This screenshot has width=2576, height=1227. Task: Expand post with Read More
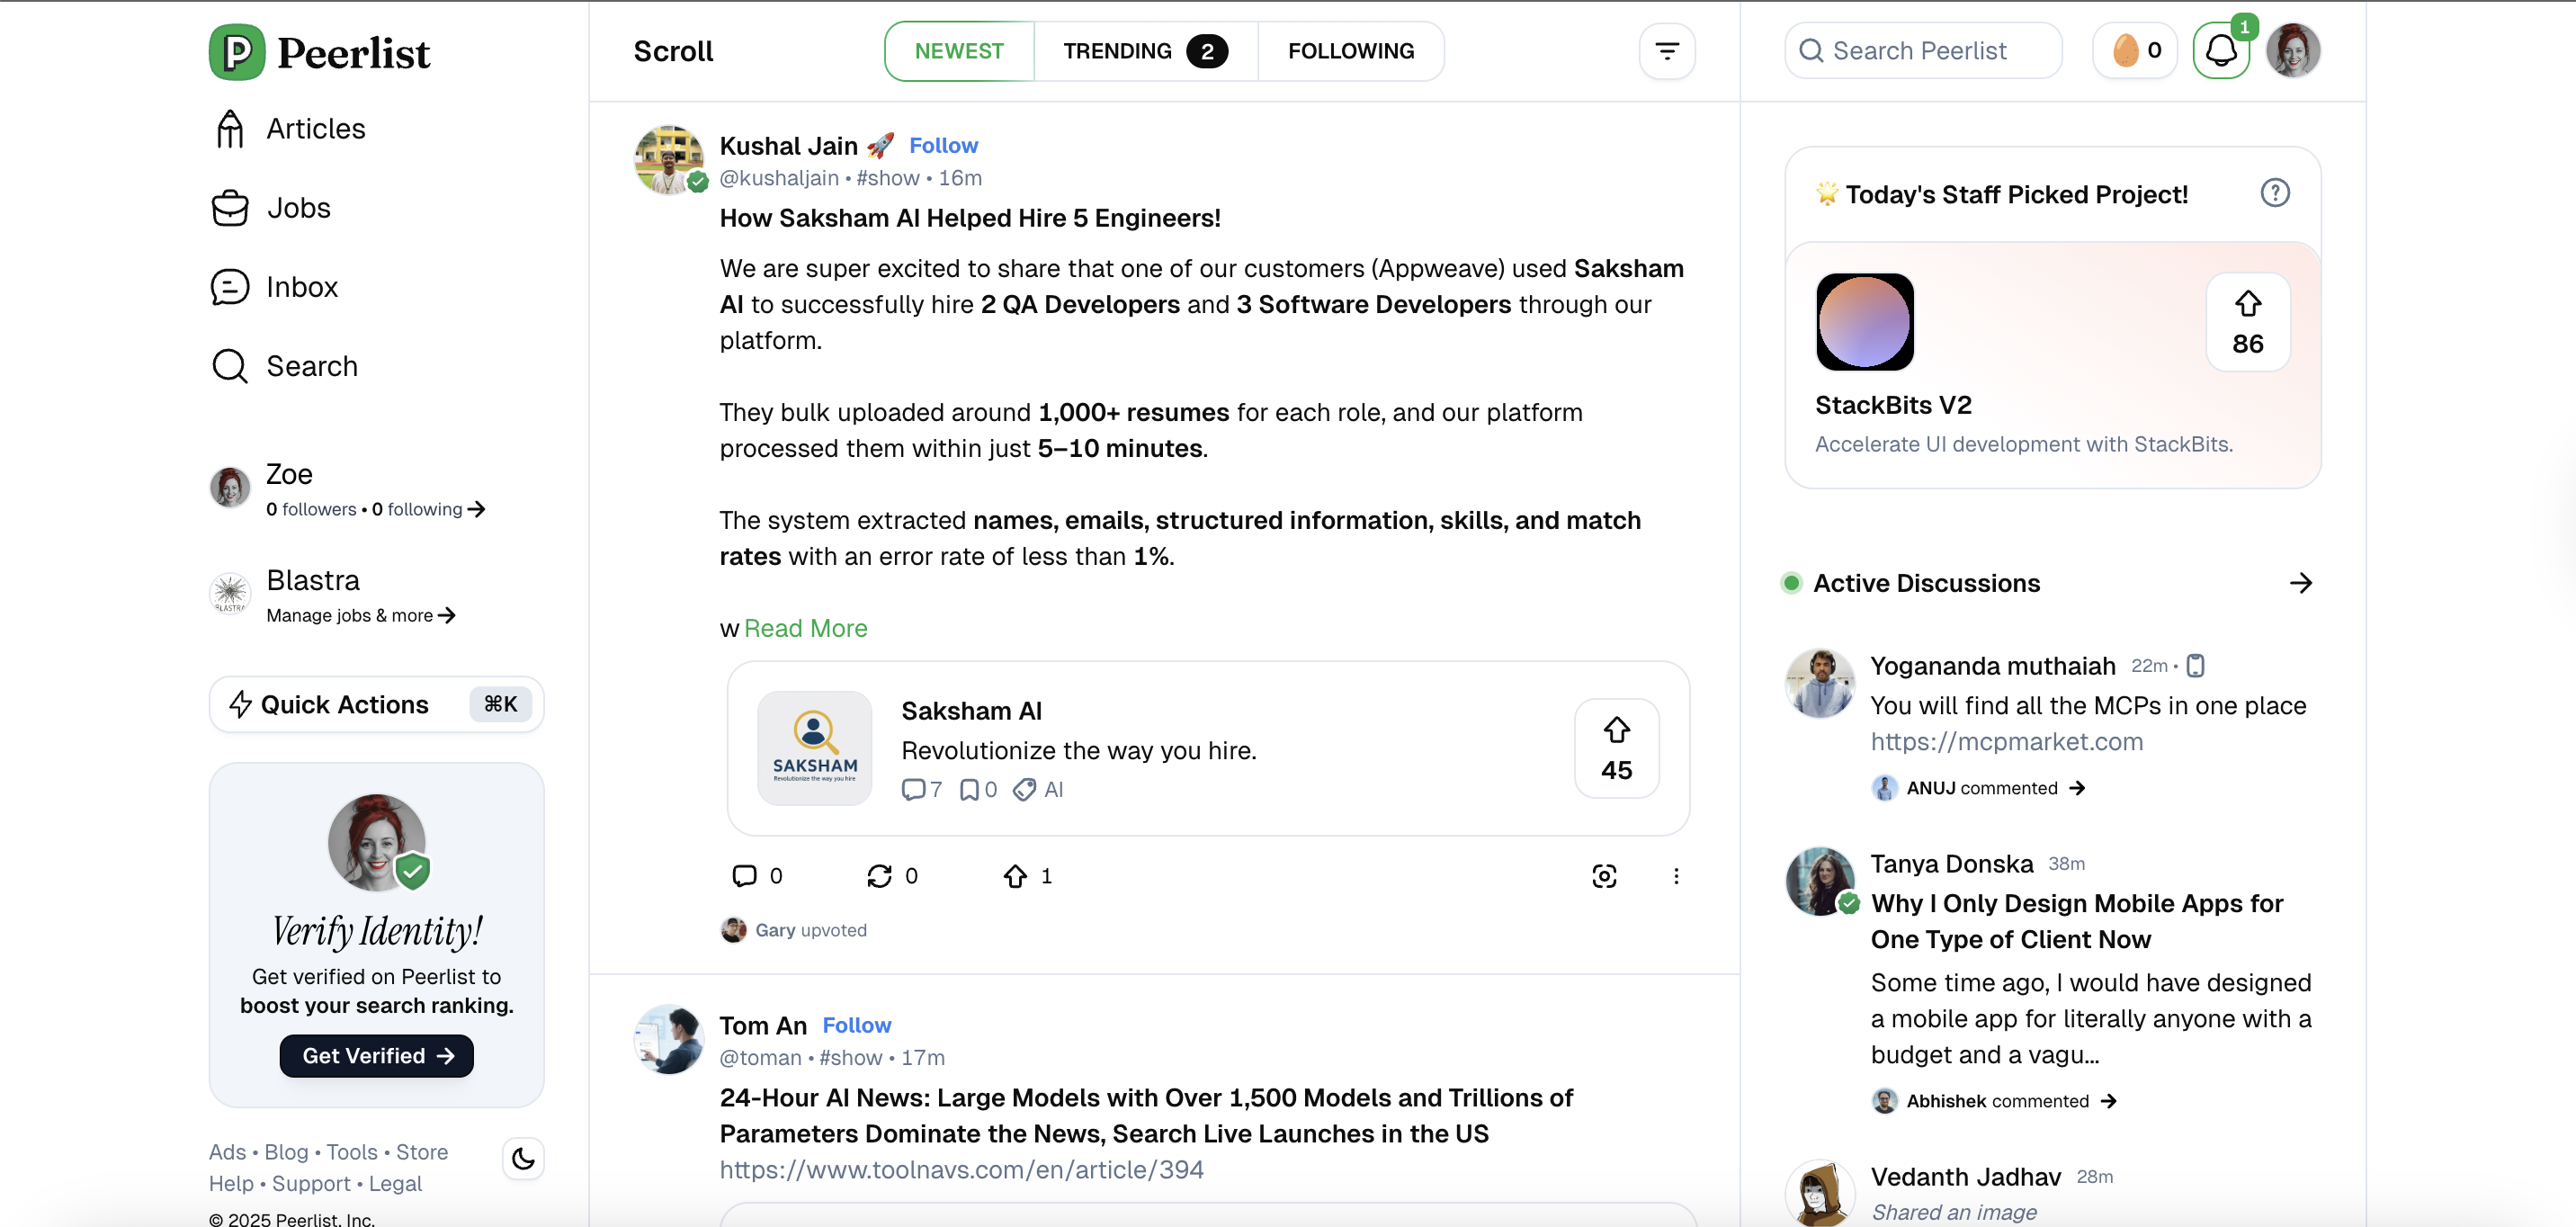[805, 628]
